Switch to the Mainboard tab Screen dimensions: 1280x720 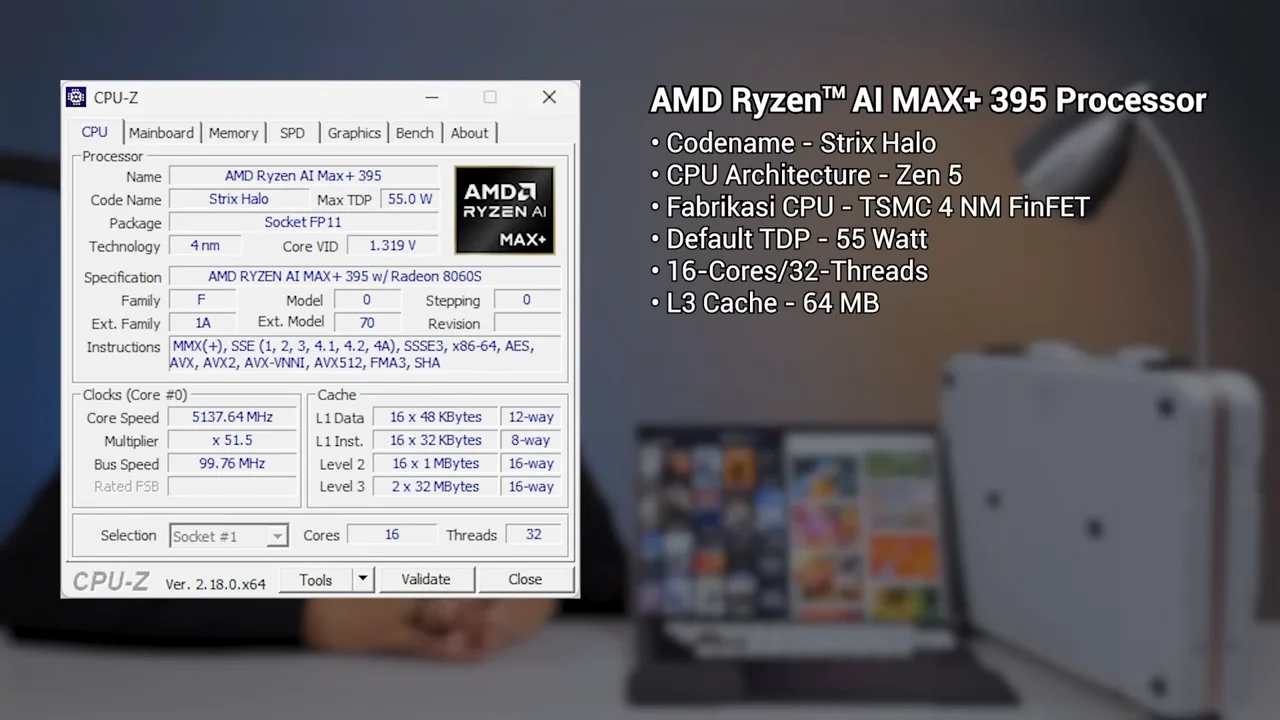point(161,133)
